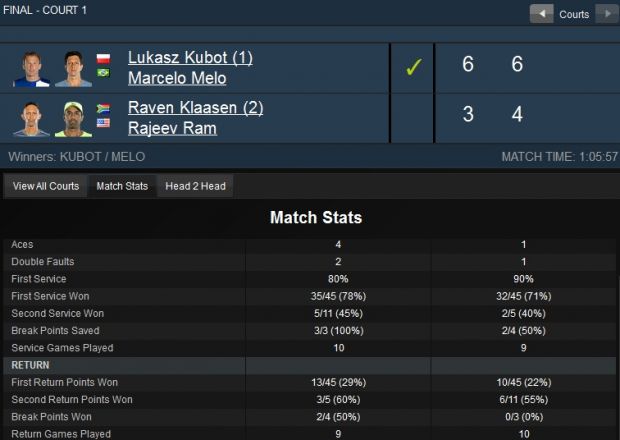
Task: Switch to the View All Courts tab
Action: click(46, 186)
